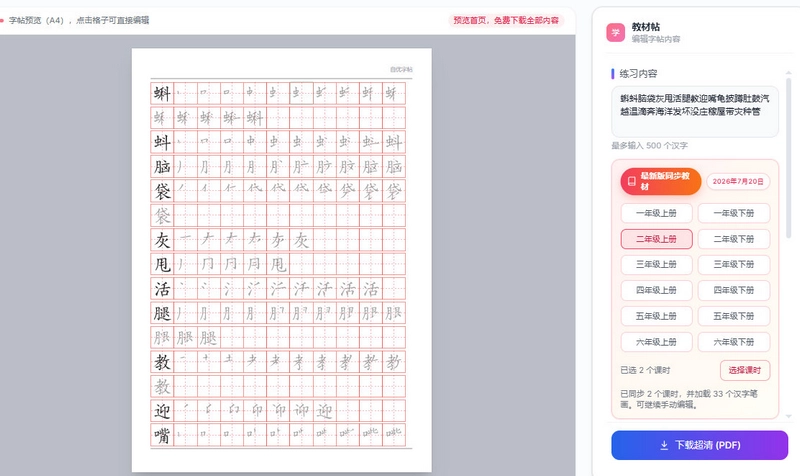Edit the 练习内容 character text box
Screen dimensions: 800x476
tap(694, 112)
